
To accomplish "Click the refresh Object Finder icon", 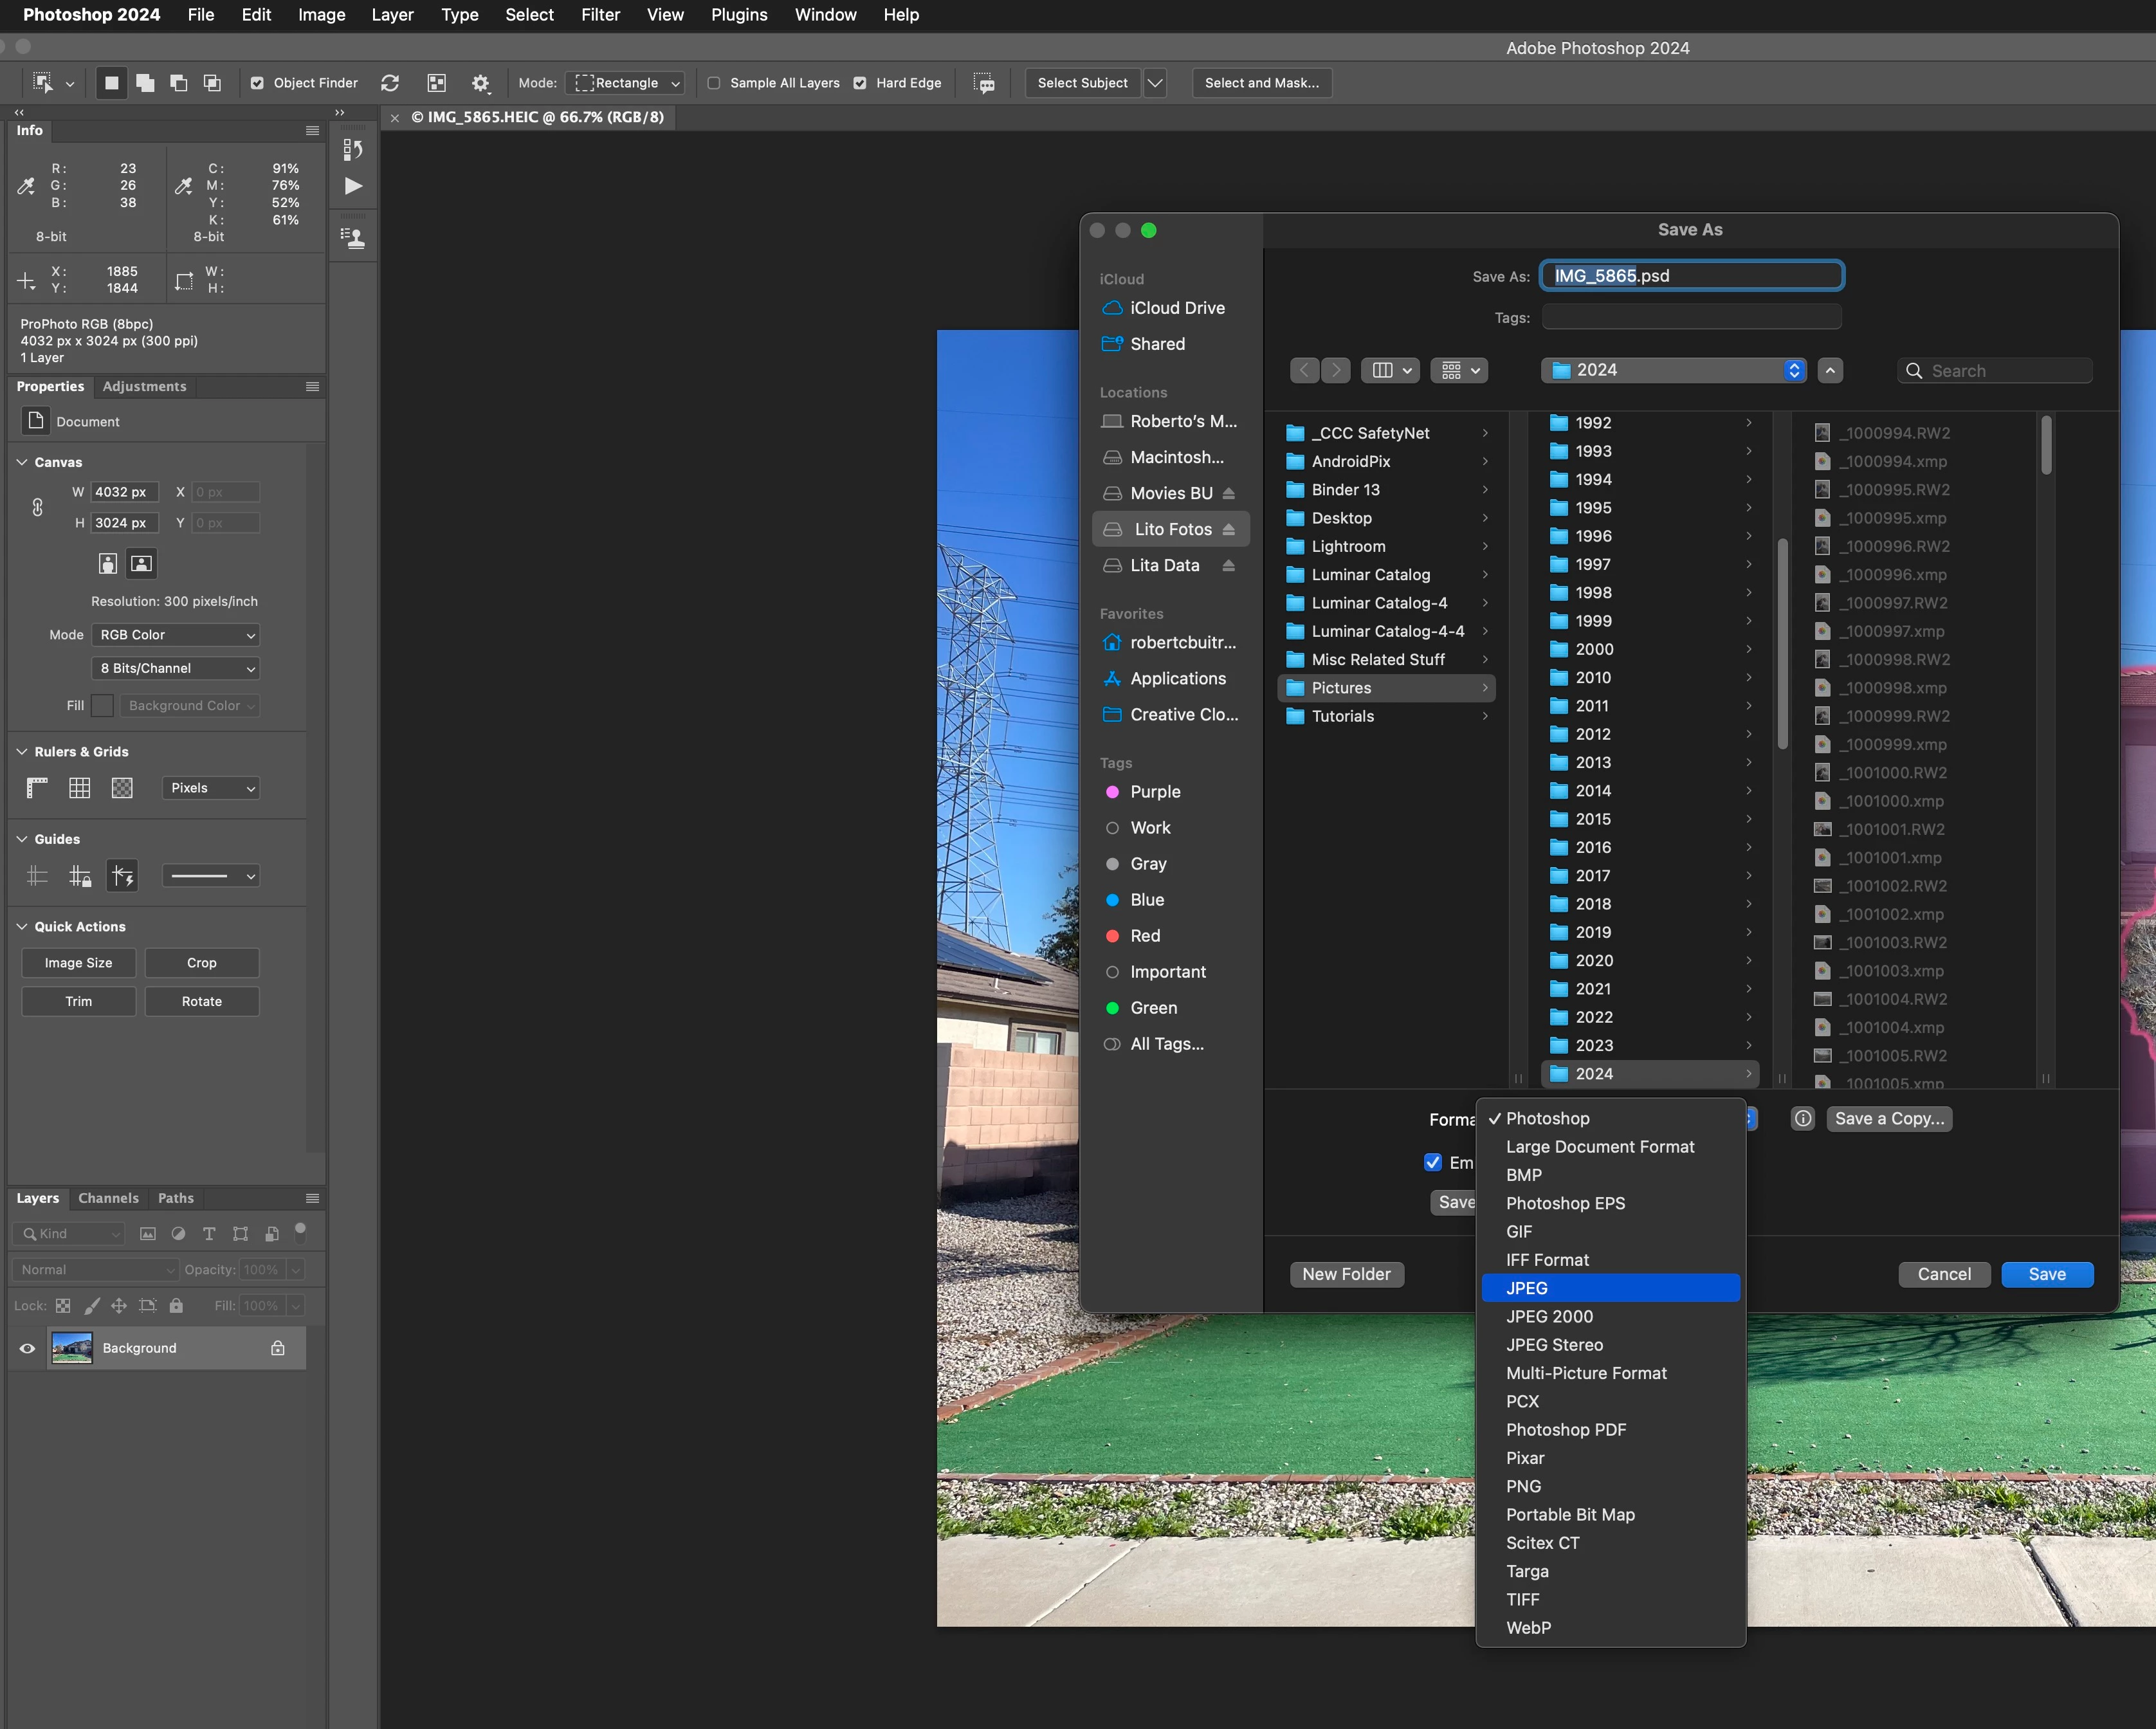I will 390,83.
